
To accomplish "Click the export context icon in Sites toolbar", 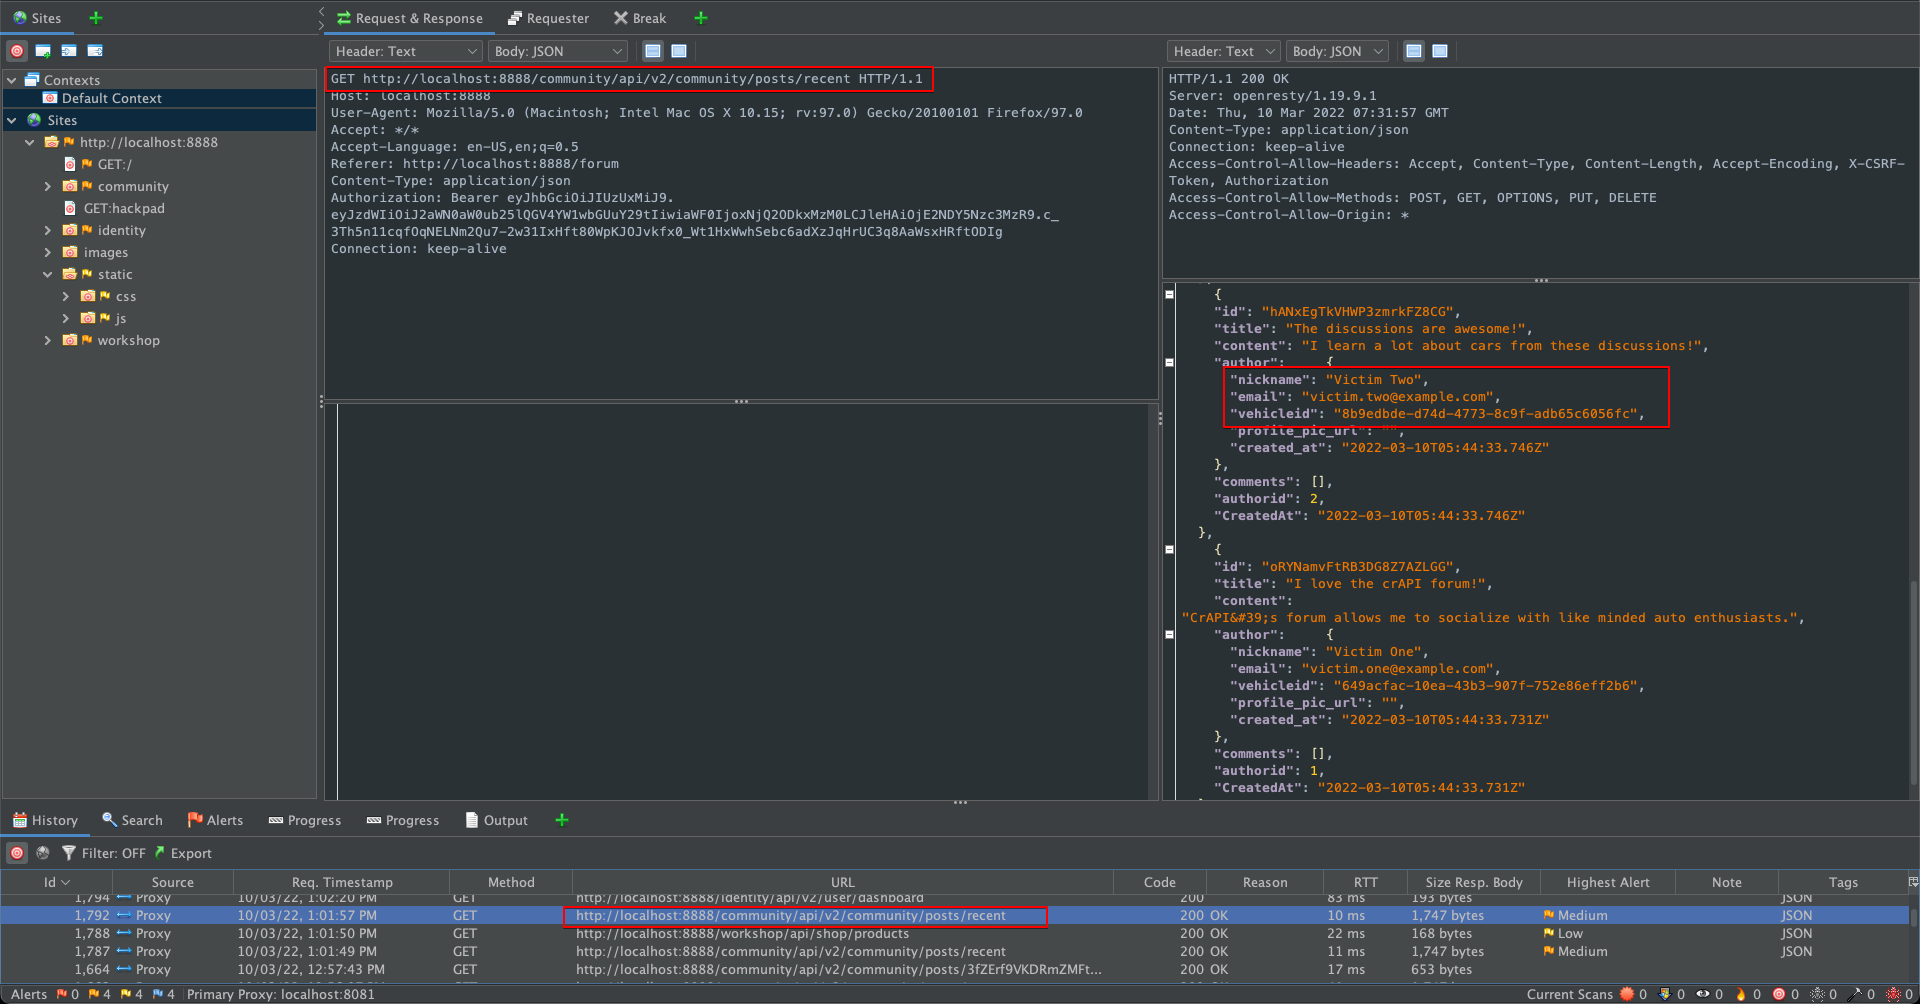I will pos(95,51).
